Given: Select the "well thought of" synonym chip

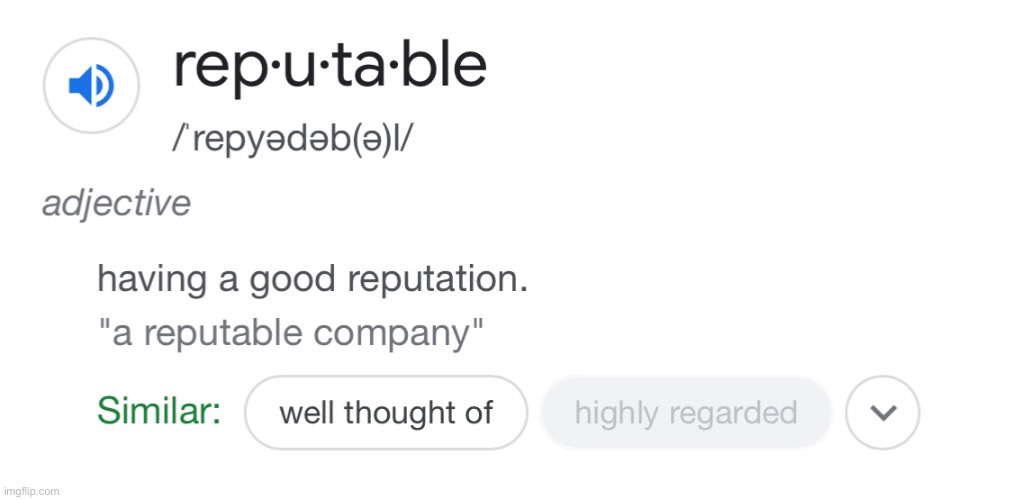Looking at the screenshot, I should point(386,412).
